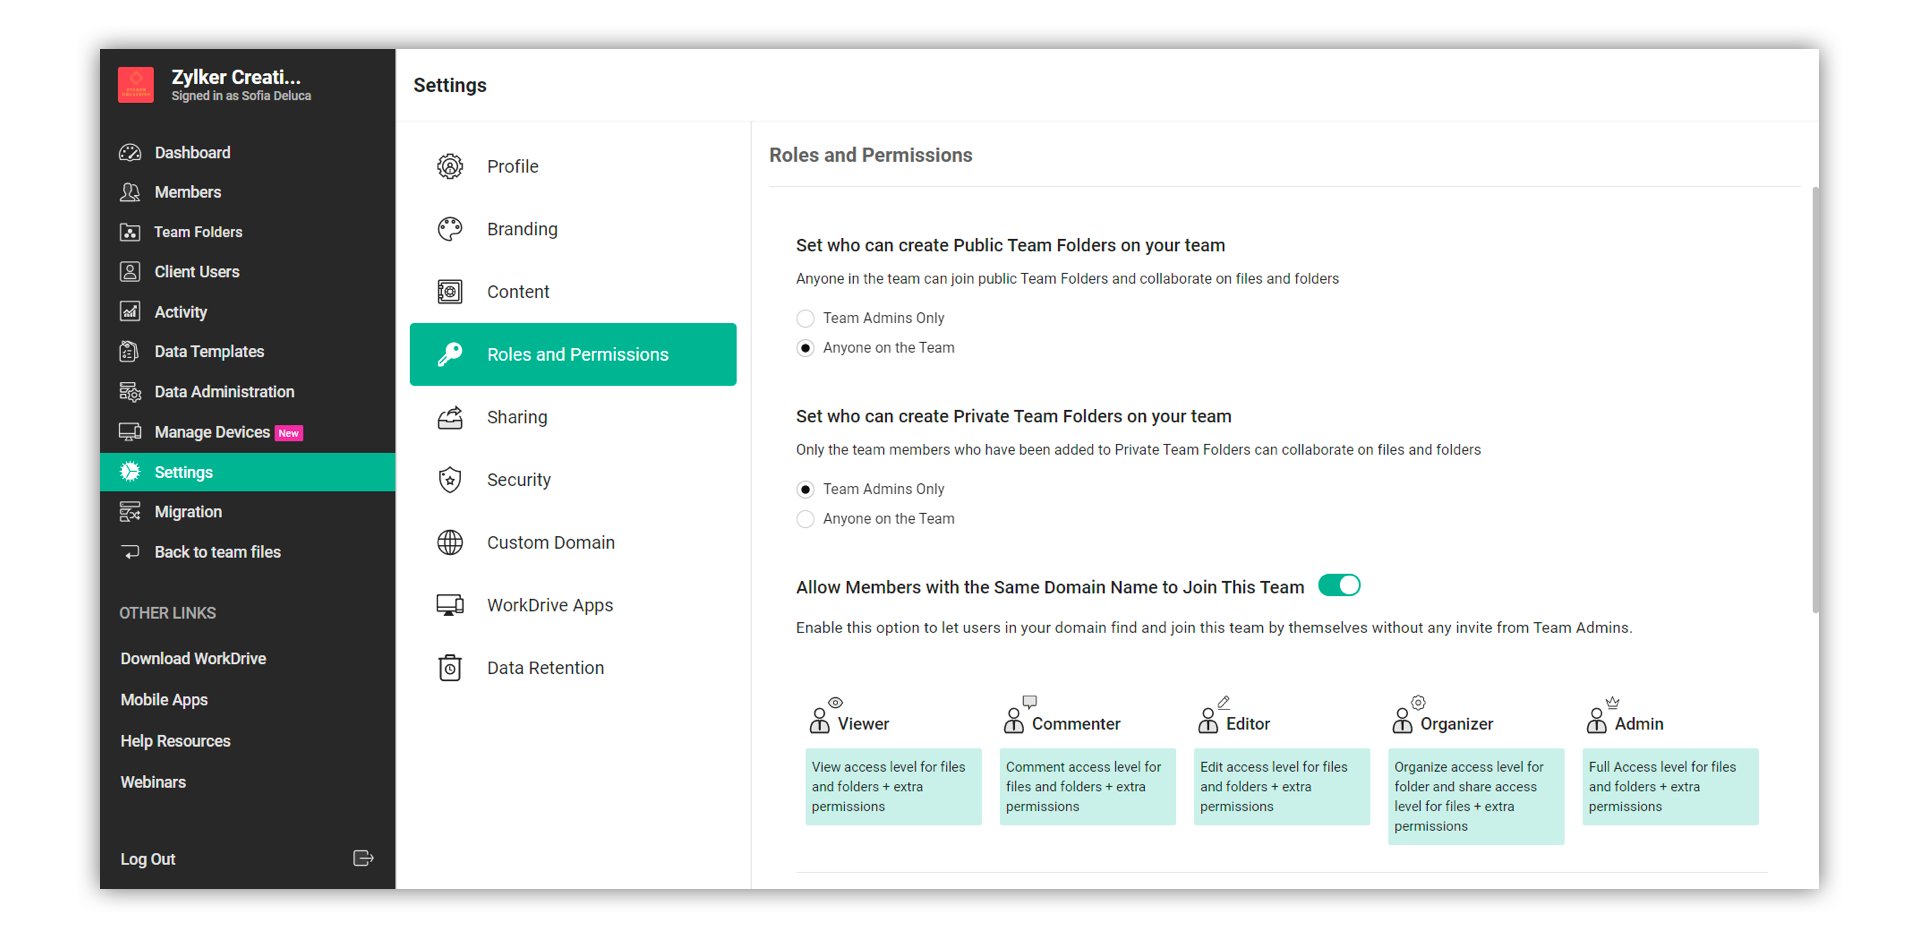Open the Sharing settings tab

tap(517, 417)
